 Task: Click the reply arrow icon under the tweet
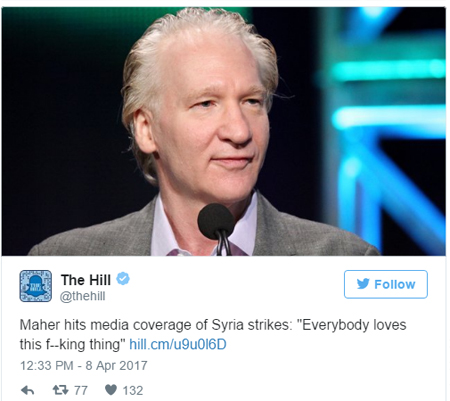[28, 390]
